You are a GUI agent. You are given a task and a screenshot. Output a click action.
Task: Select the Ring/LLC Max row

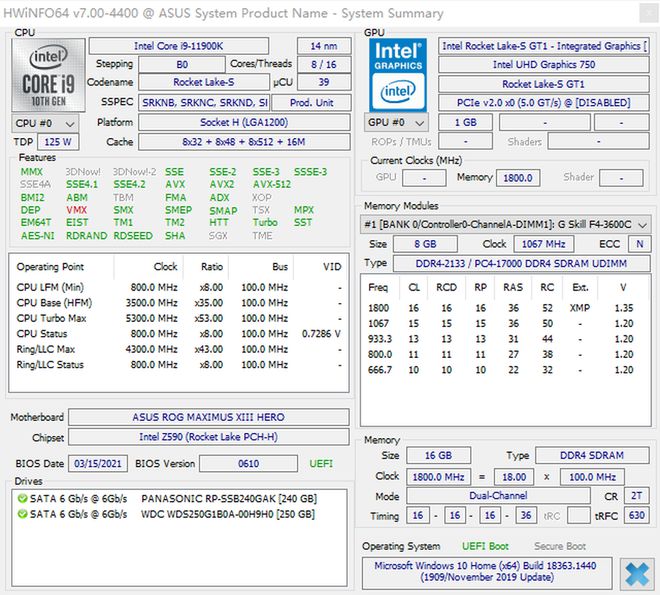tap(178, 350)
